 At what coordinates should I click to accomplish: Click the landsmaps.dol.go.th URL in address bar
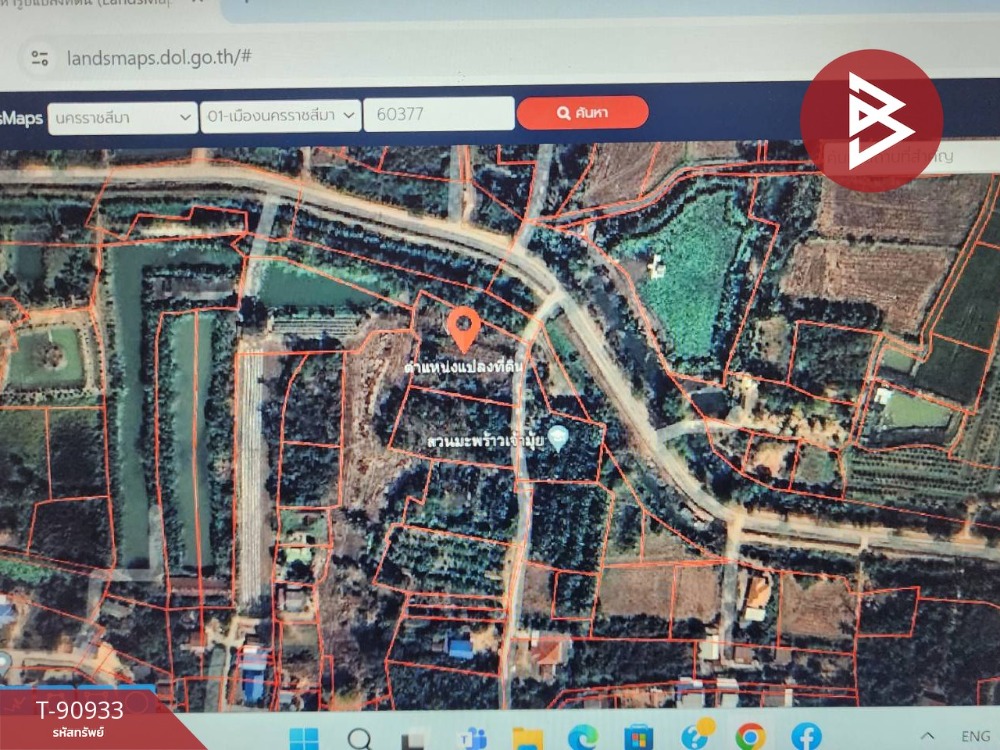click(159, 57)
